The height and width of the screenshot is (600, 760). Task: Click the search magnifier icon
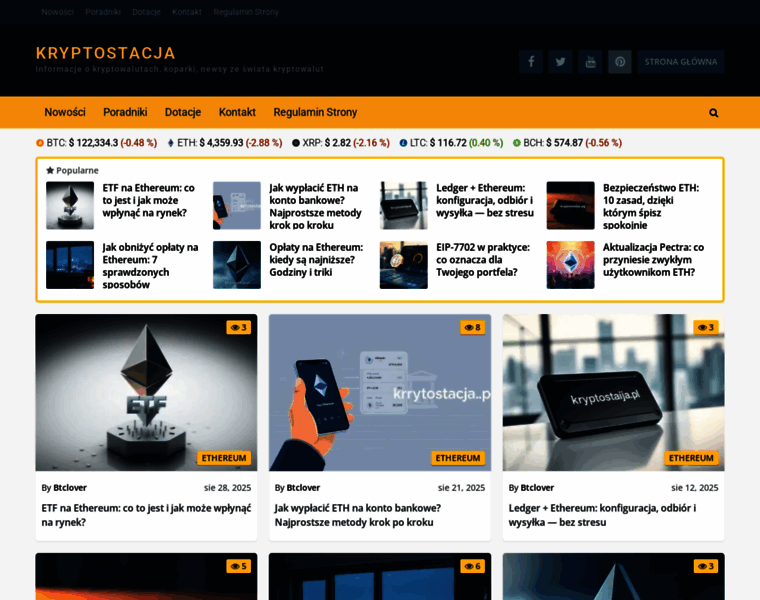(x=713, y=113)
